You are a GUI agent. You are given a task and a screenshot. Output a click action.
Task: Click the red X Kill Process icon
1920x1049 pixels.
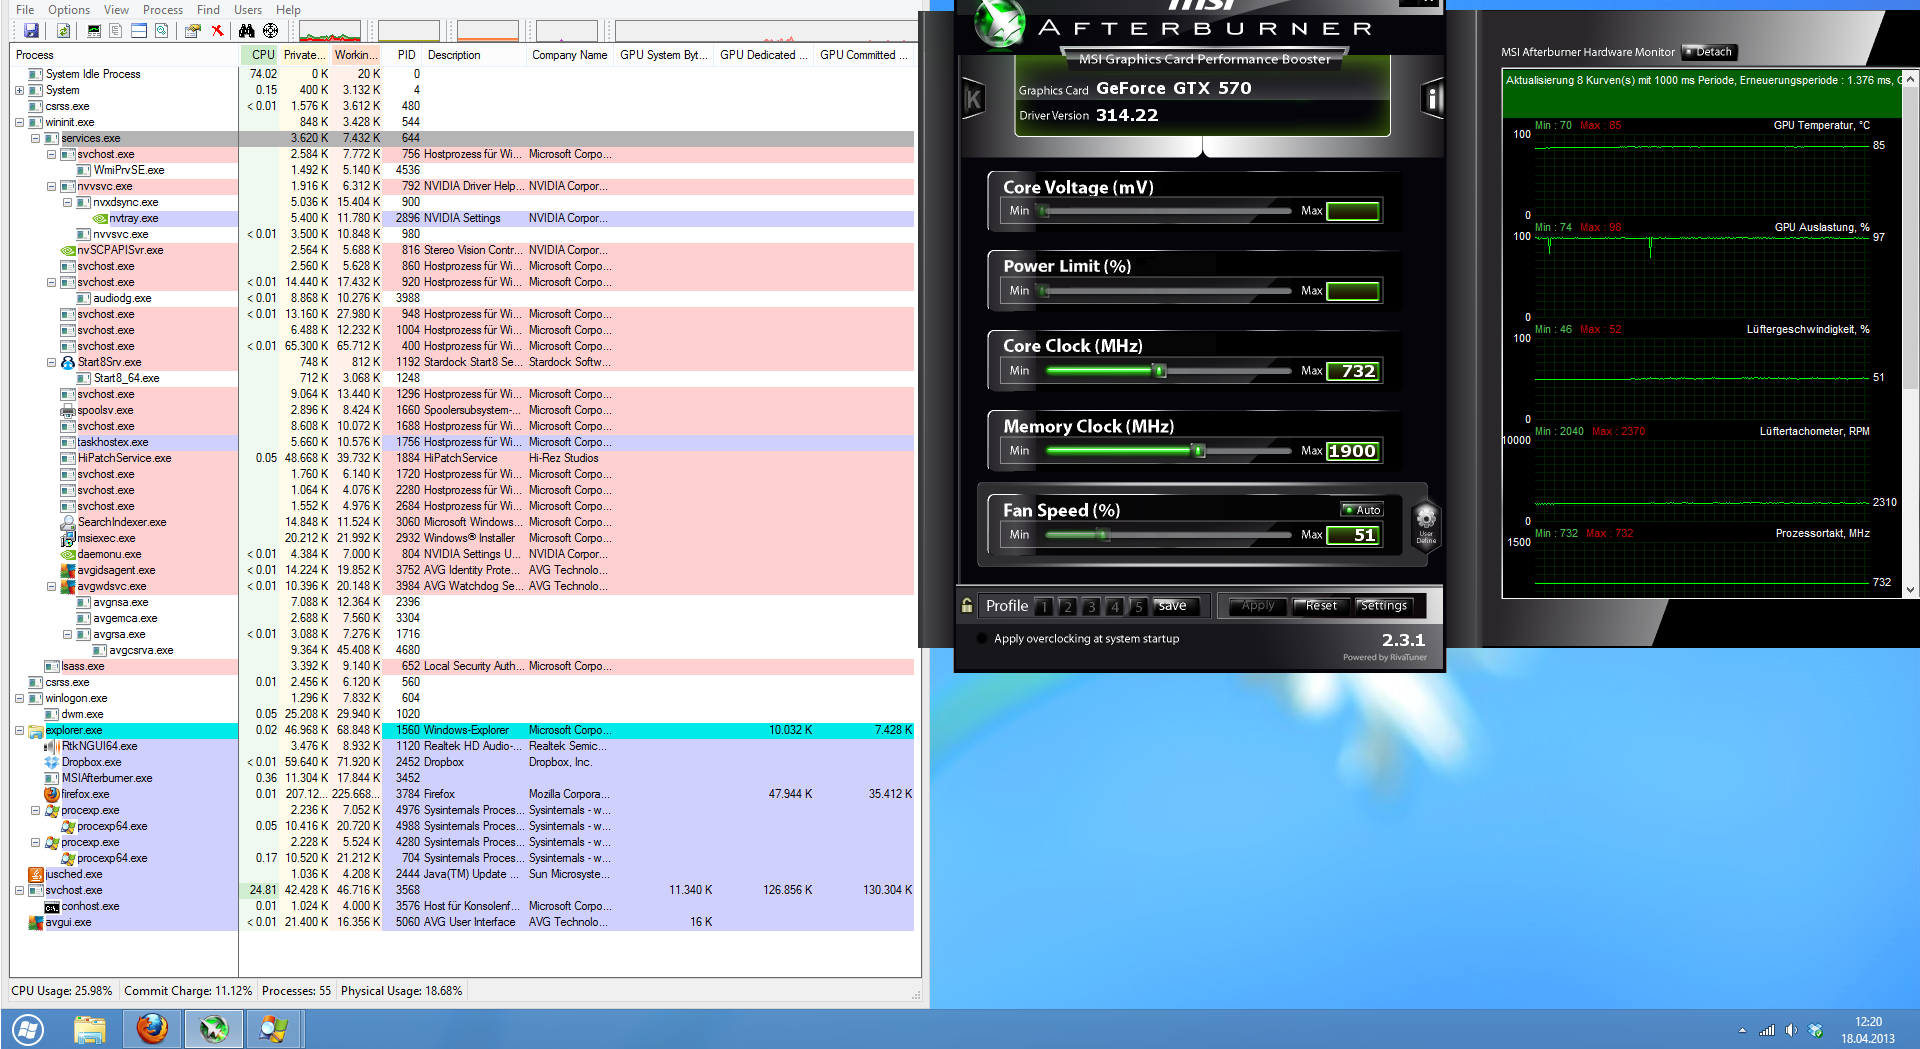217,31
